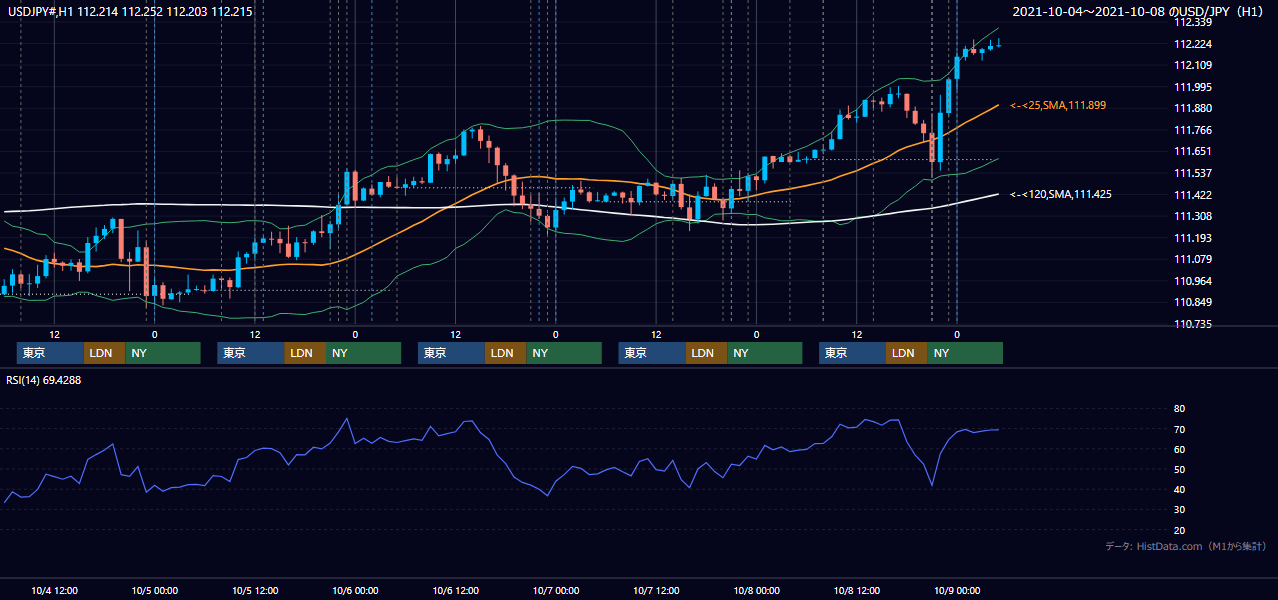1278x600 pixels.
Task: Click RSI scale value 60
Action: pos(1179,449)
